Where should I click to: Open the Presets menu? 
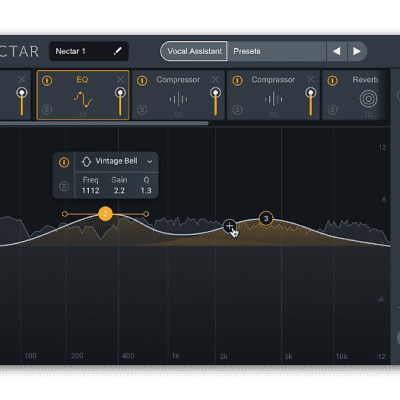(x=276, y=51)
